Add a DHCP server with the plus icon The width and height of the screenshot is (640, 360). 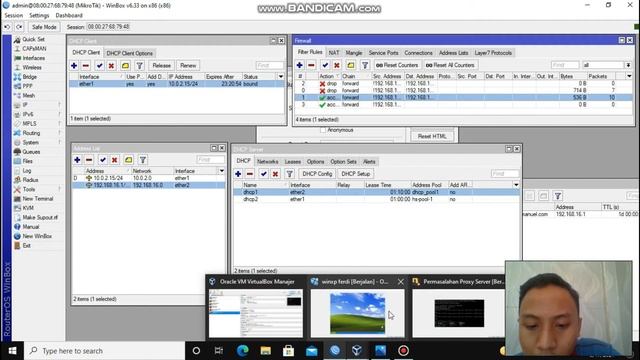(x=238, y=174)
